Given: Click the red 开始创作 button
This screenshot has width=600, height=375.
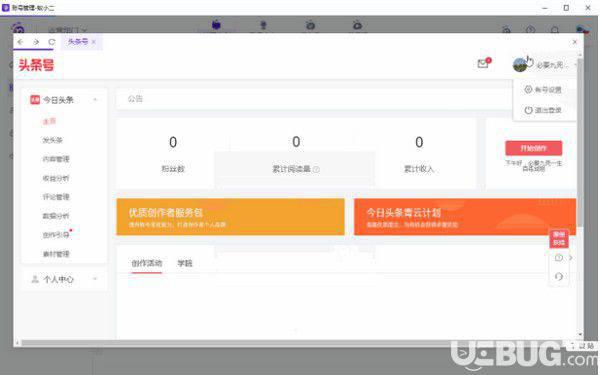Looking at the screenshot, I should (x=534, y=148).
